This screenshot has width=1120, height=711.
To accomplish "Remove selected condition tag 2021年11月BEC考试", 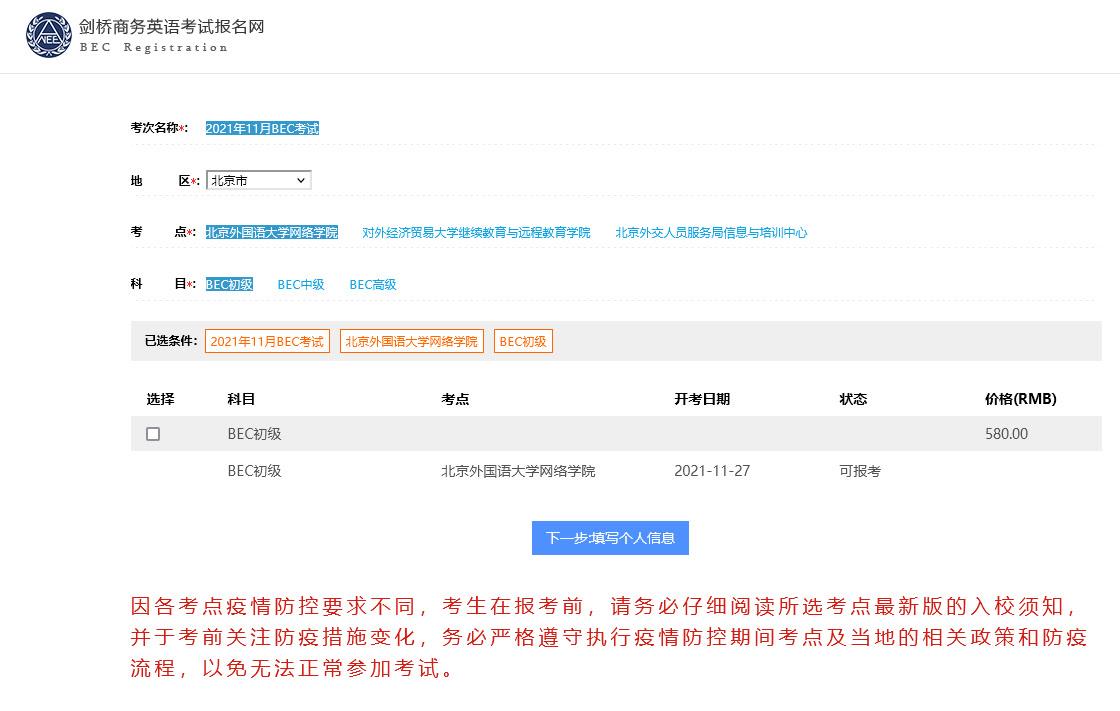I will tap(267, 342).
